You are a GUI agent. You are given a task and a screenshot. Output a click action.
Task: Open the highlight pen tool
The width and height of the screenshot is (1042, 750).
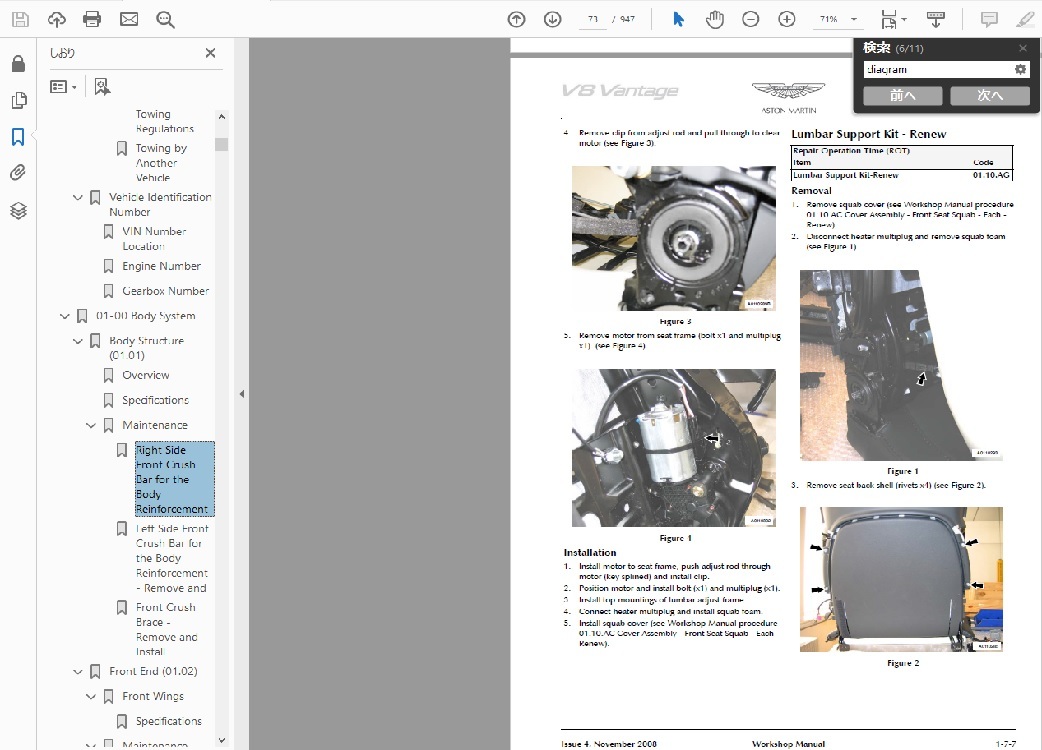[x=1025, y=19]
